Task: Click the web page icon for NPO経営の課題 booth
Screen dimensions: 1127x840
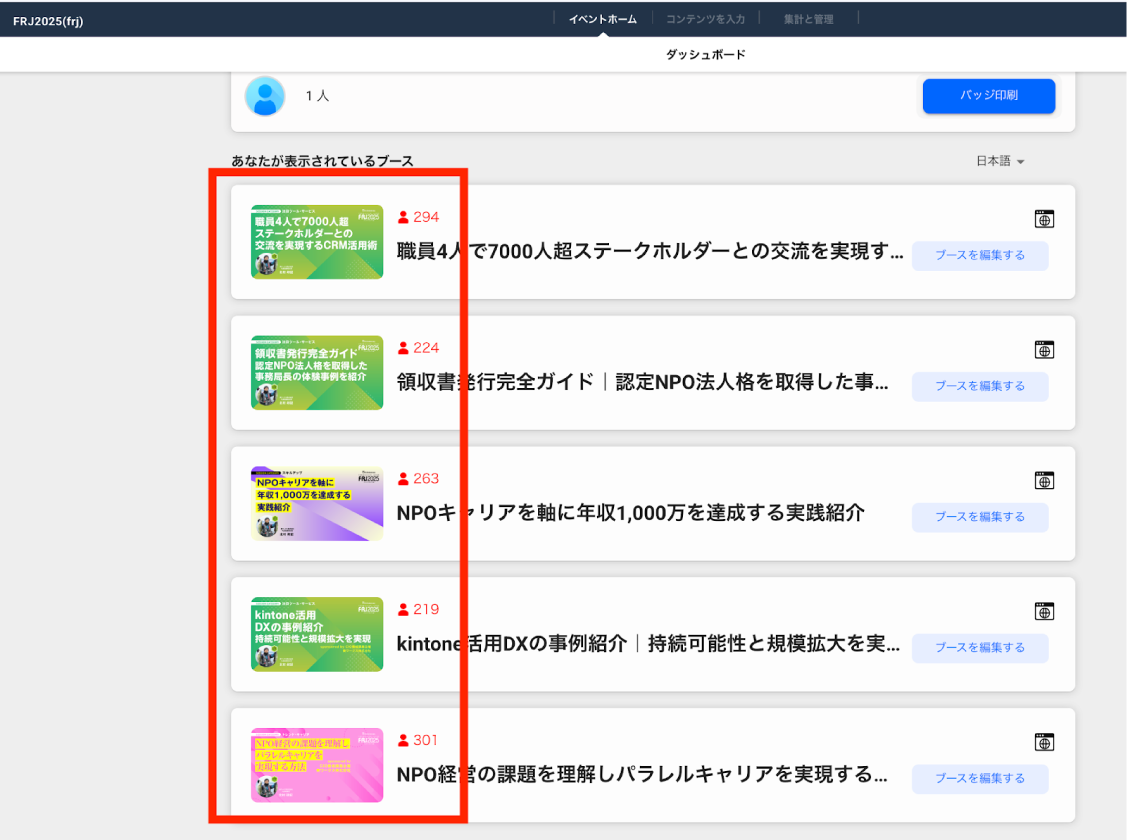Action: coord(1044,742)
